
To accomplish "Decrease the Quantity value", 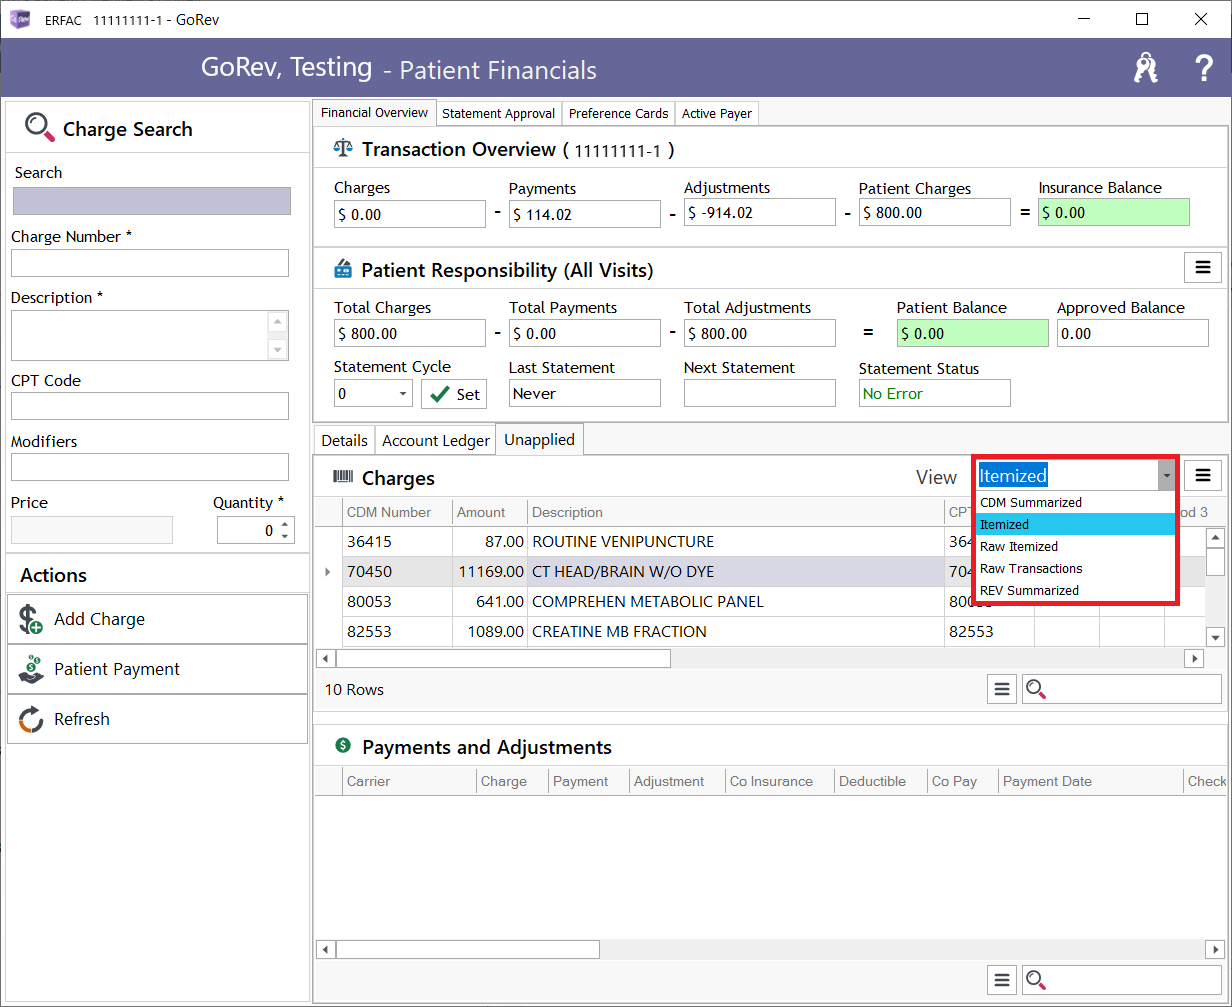I will (285, 536).
